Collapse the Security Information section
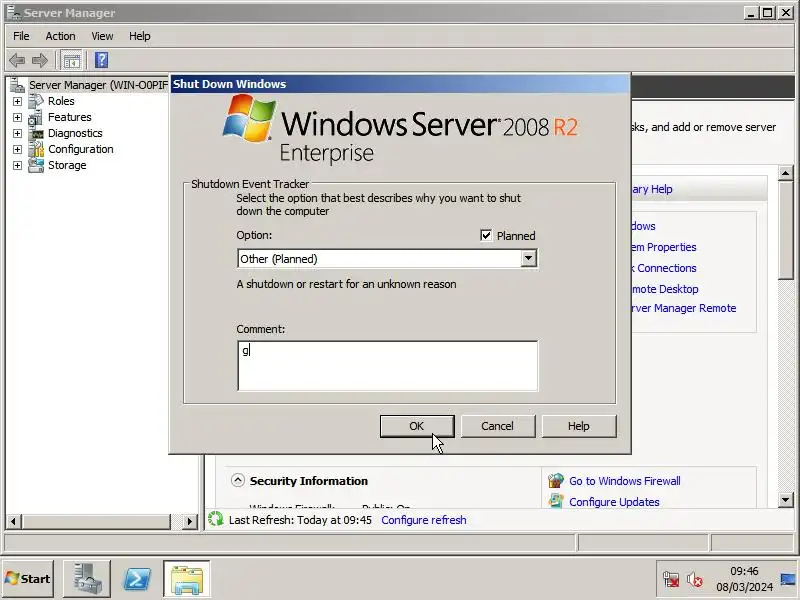The height and width of the screenshot is (600, 800). coord(238,480)
